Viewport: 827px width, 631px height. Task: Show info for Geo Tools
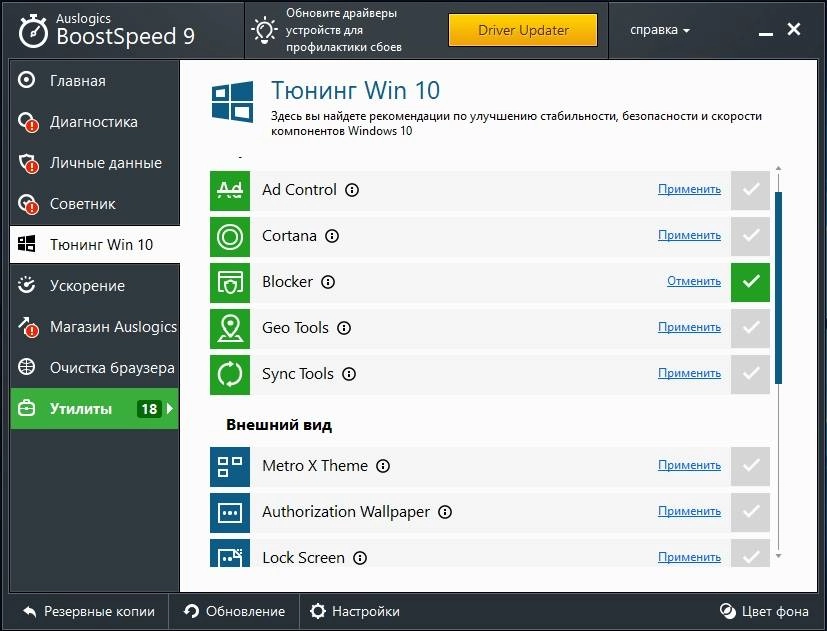(344, 328)
